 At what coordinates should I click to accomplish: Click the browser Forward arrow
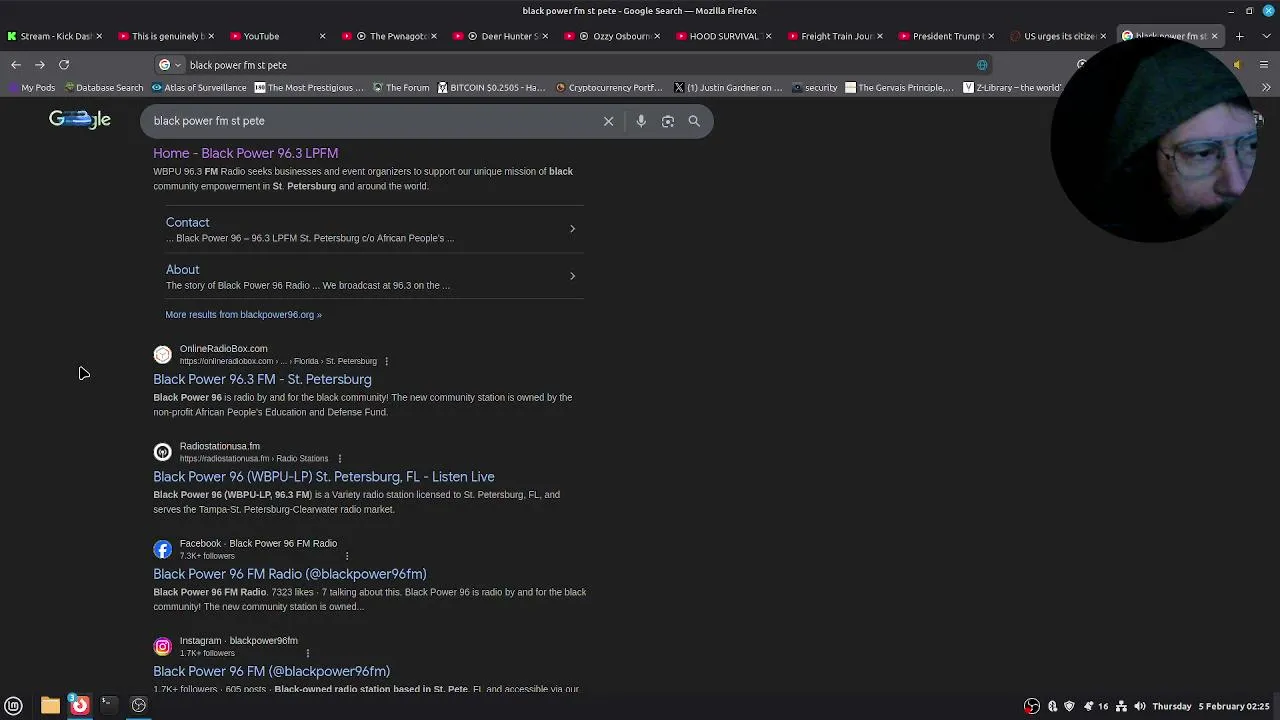pyautogui.click(x=40, y=65)
